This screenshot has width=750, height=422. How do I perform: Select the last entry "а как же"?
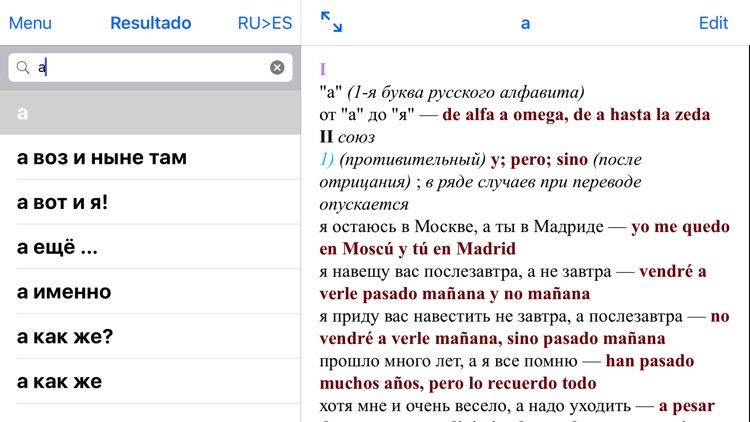60,382
